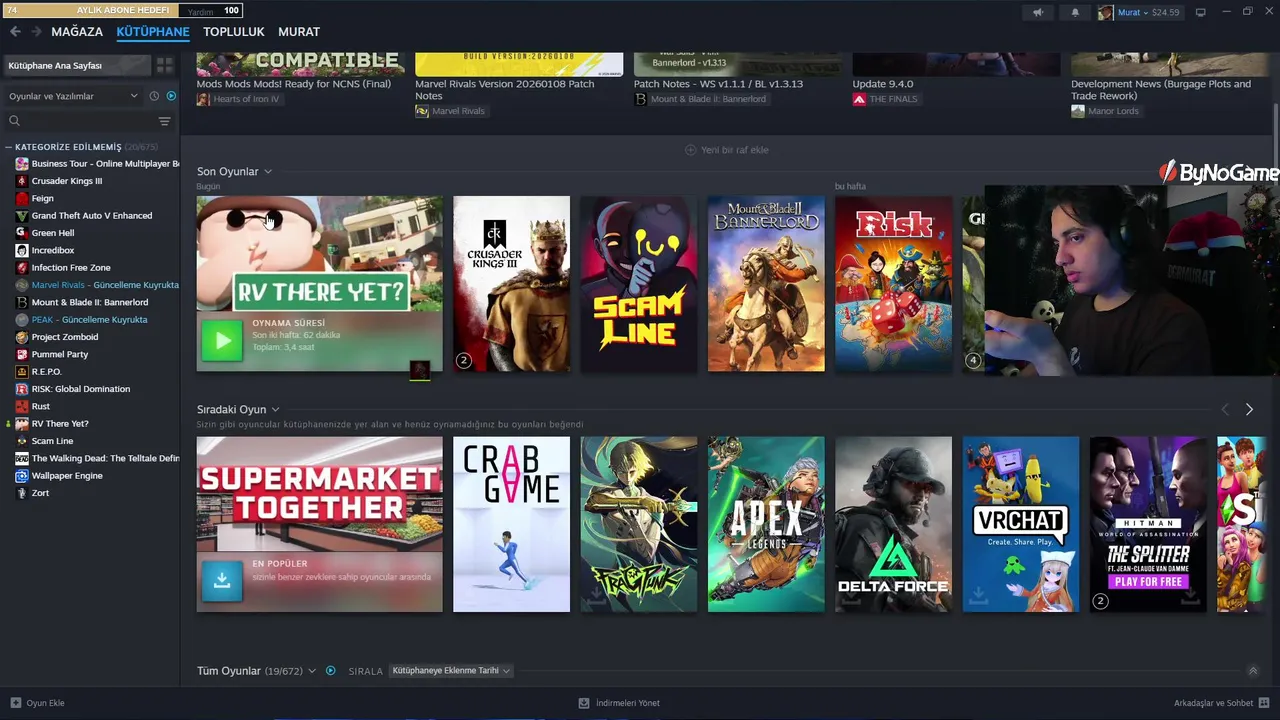Screen dimensions: 1280x720
Task: Open the announcements megaphone icon
Action: click(1038, 12)
